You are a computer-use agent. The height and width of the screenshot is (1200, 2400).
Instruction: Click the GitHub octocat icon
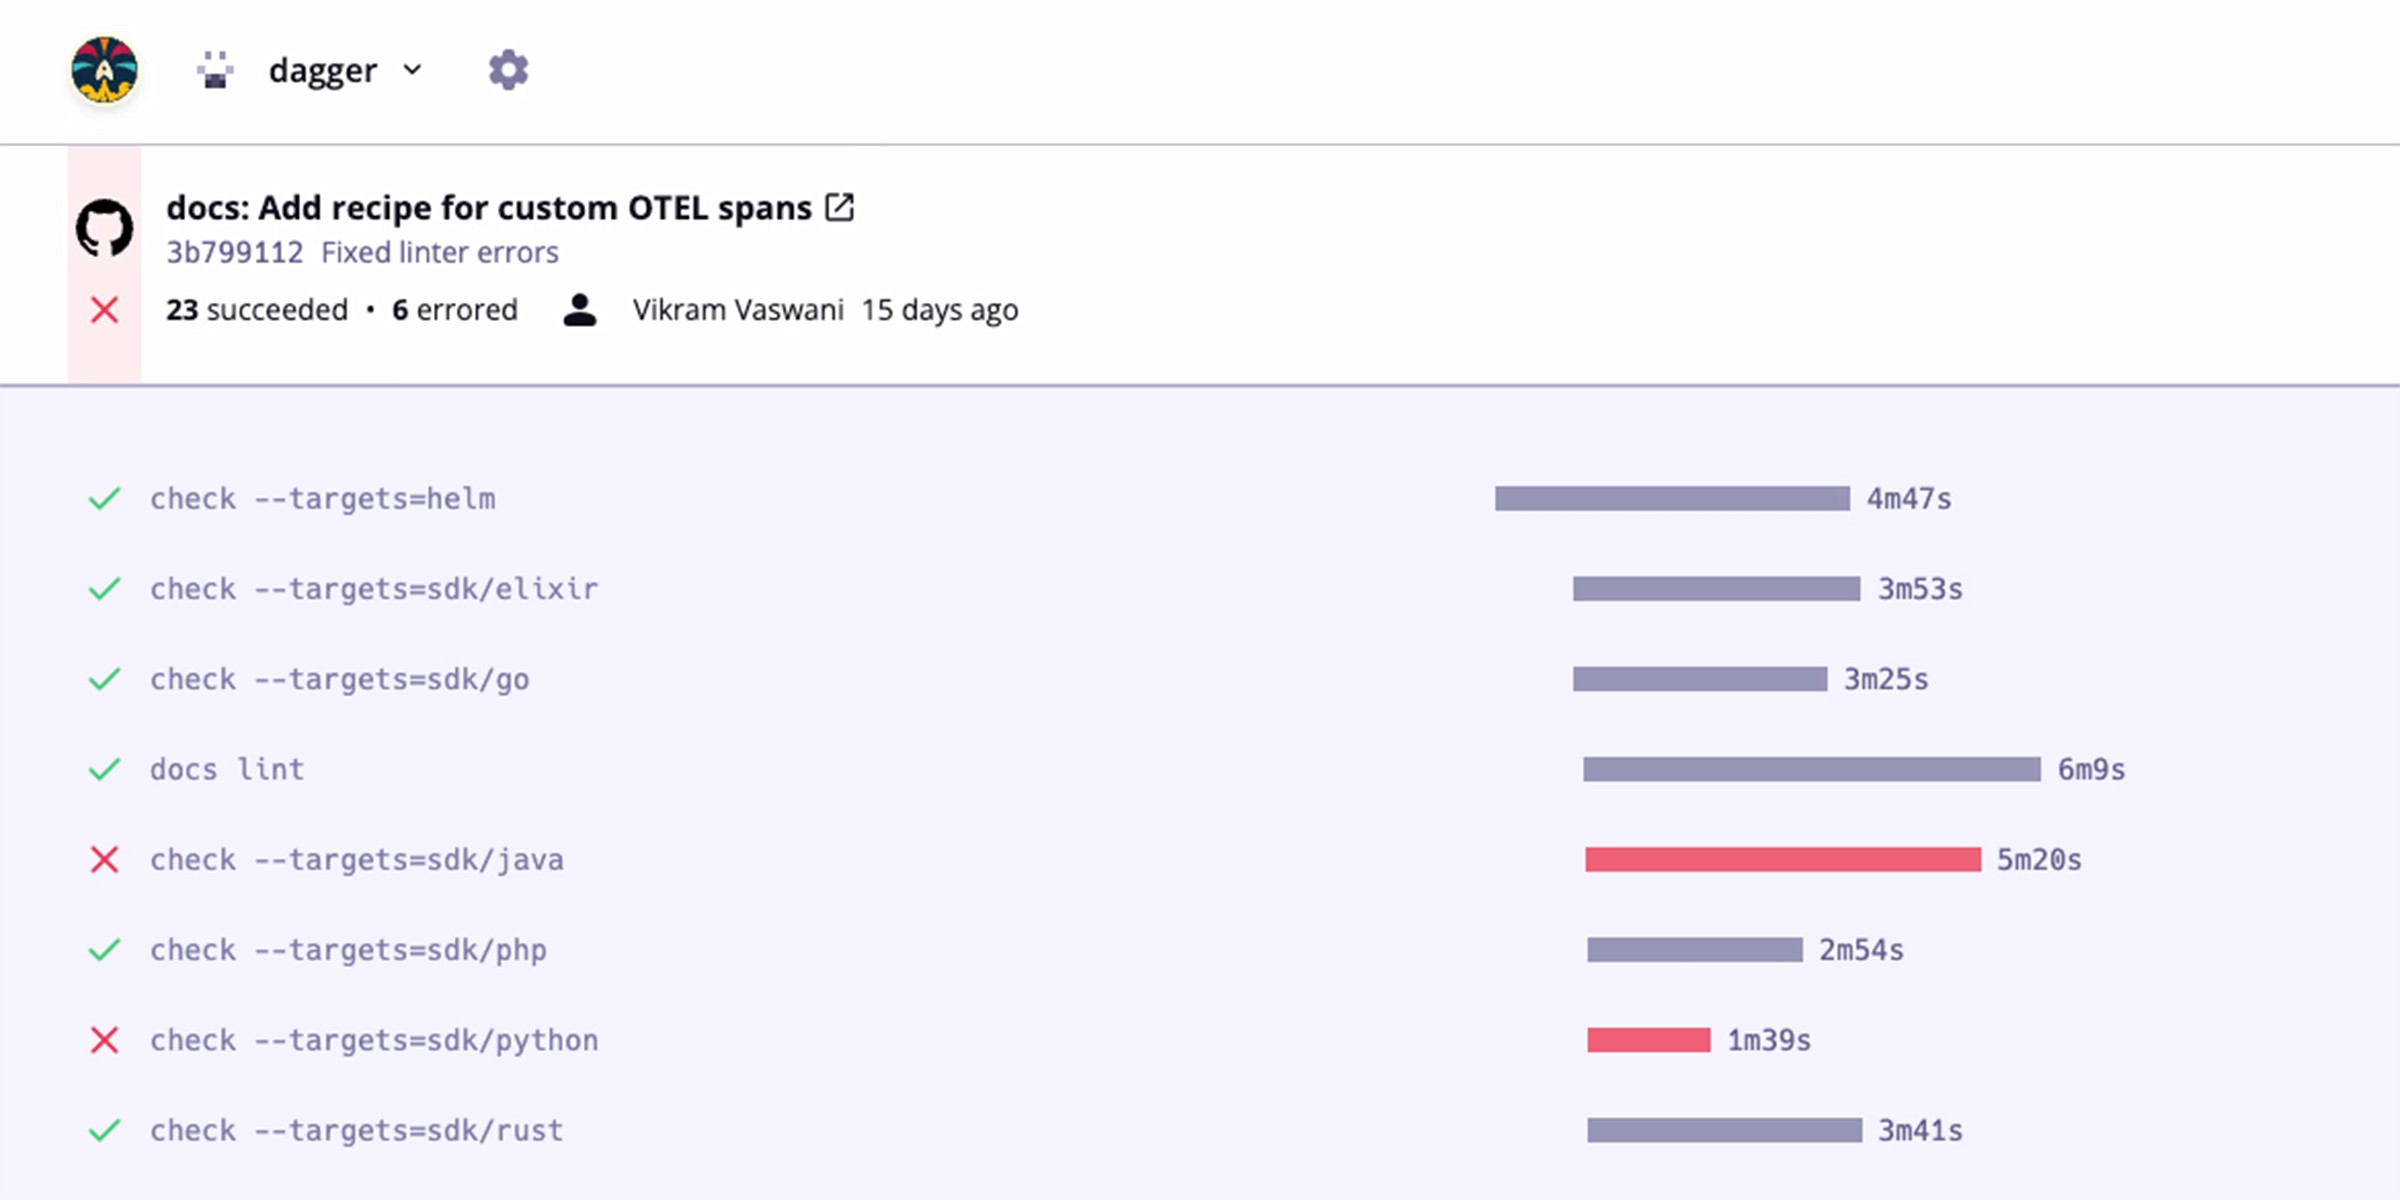pos(104,228)
